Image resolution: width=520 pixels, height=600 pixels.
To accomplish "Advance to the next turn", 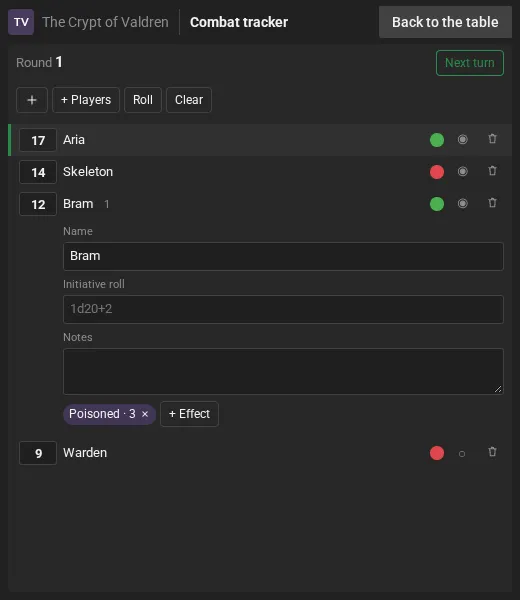I will [469, 63].
